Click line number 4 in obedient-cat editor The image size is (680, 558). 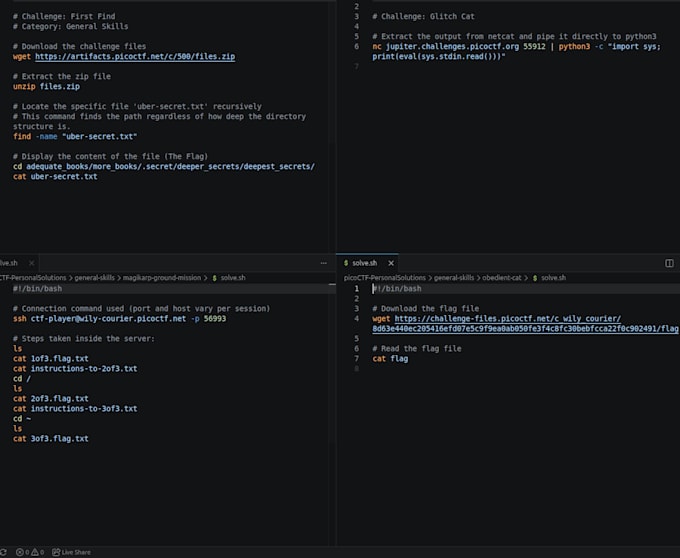coord(356,319)
